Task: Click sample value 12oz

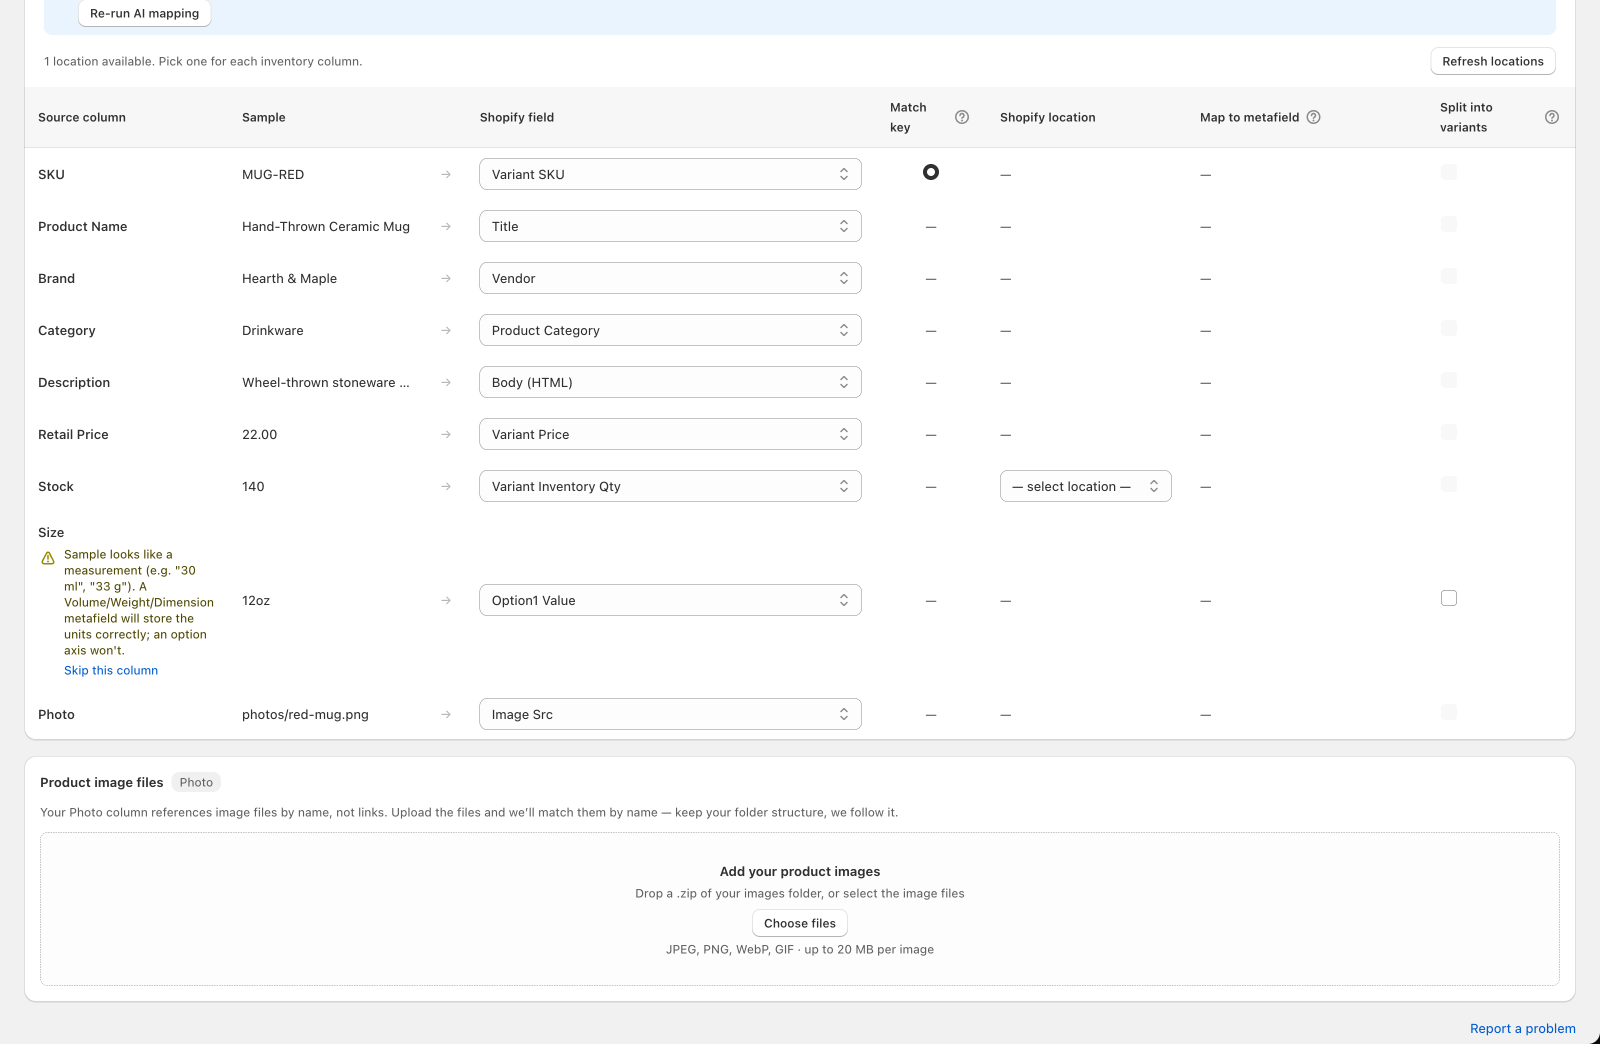Action: pyautogui.click(x=256, y=600)
